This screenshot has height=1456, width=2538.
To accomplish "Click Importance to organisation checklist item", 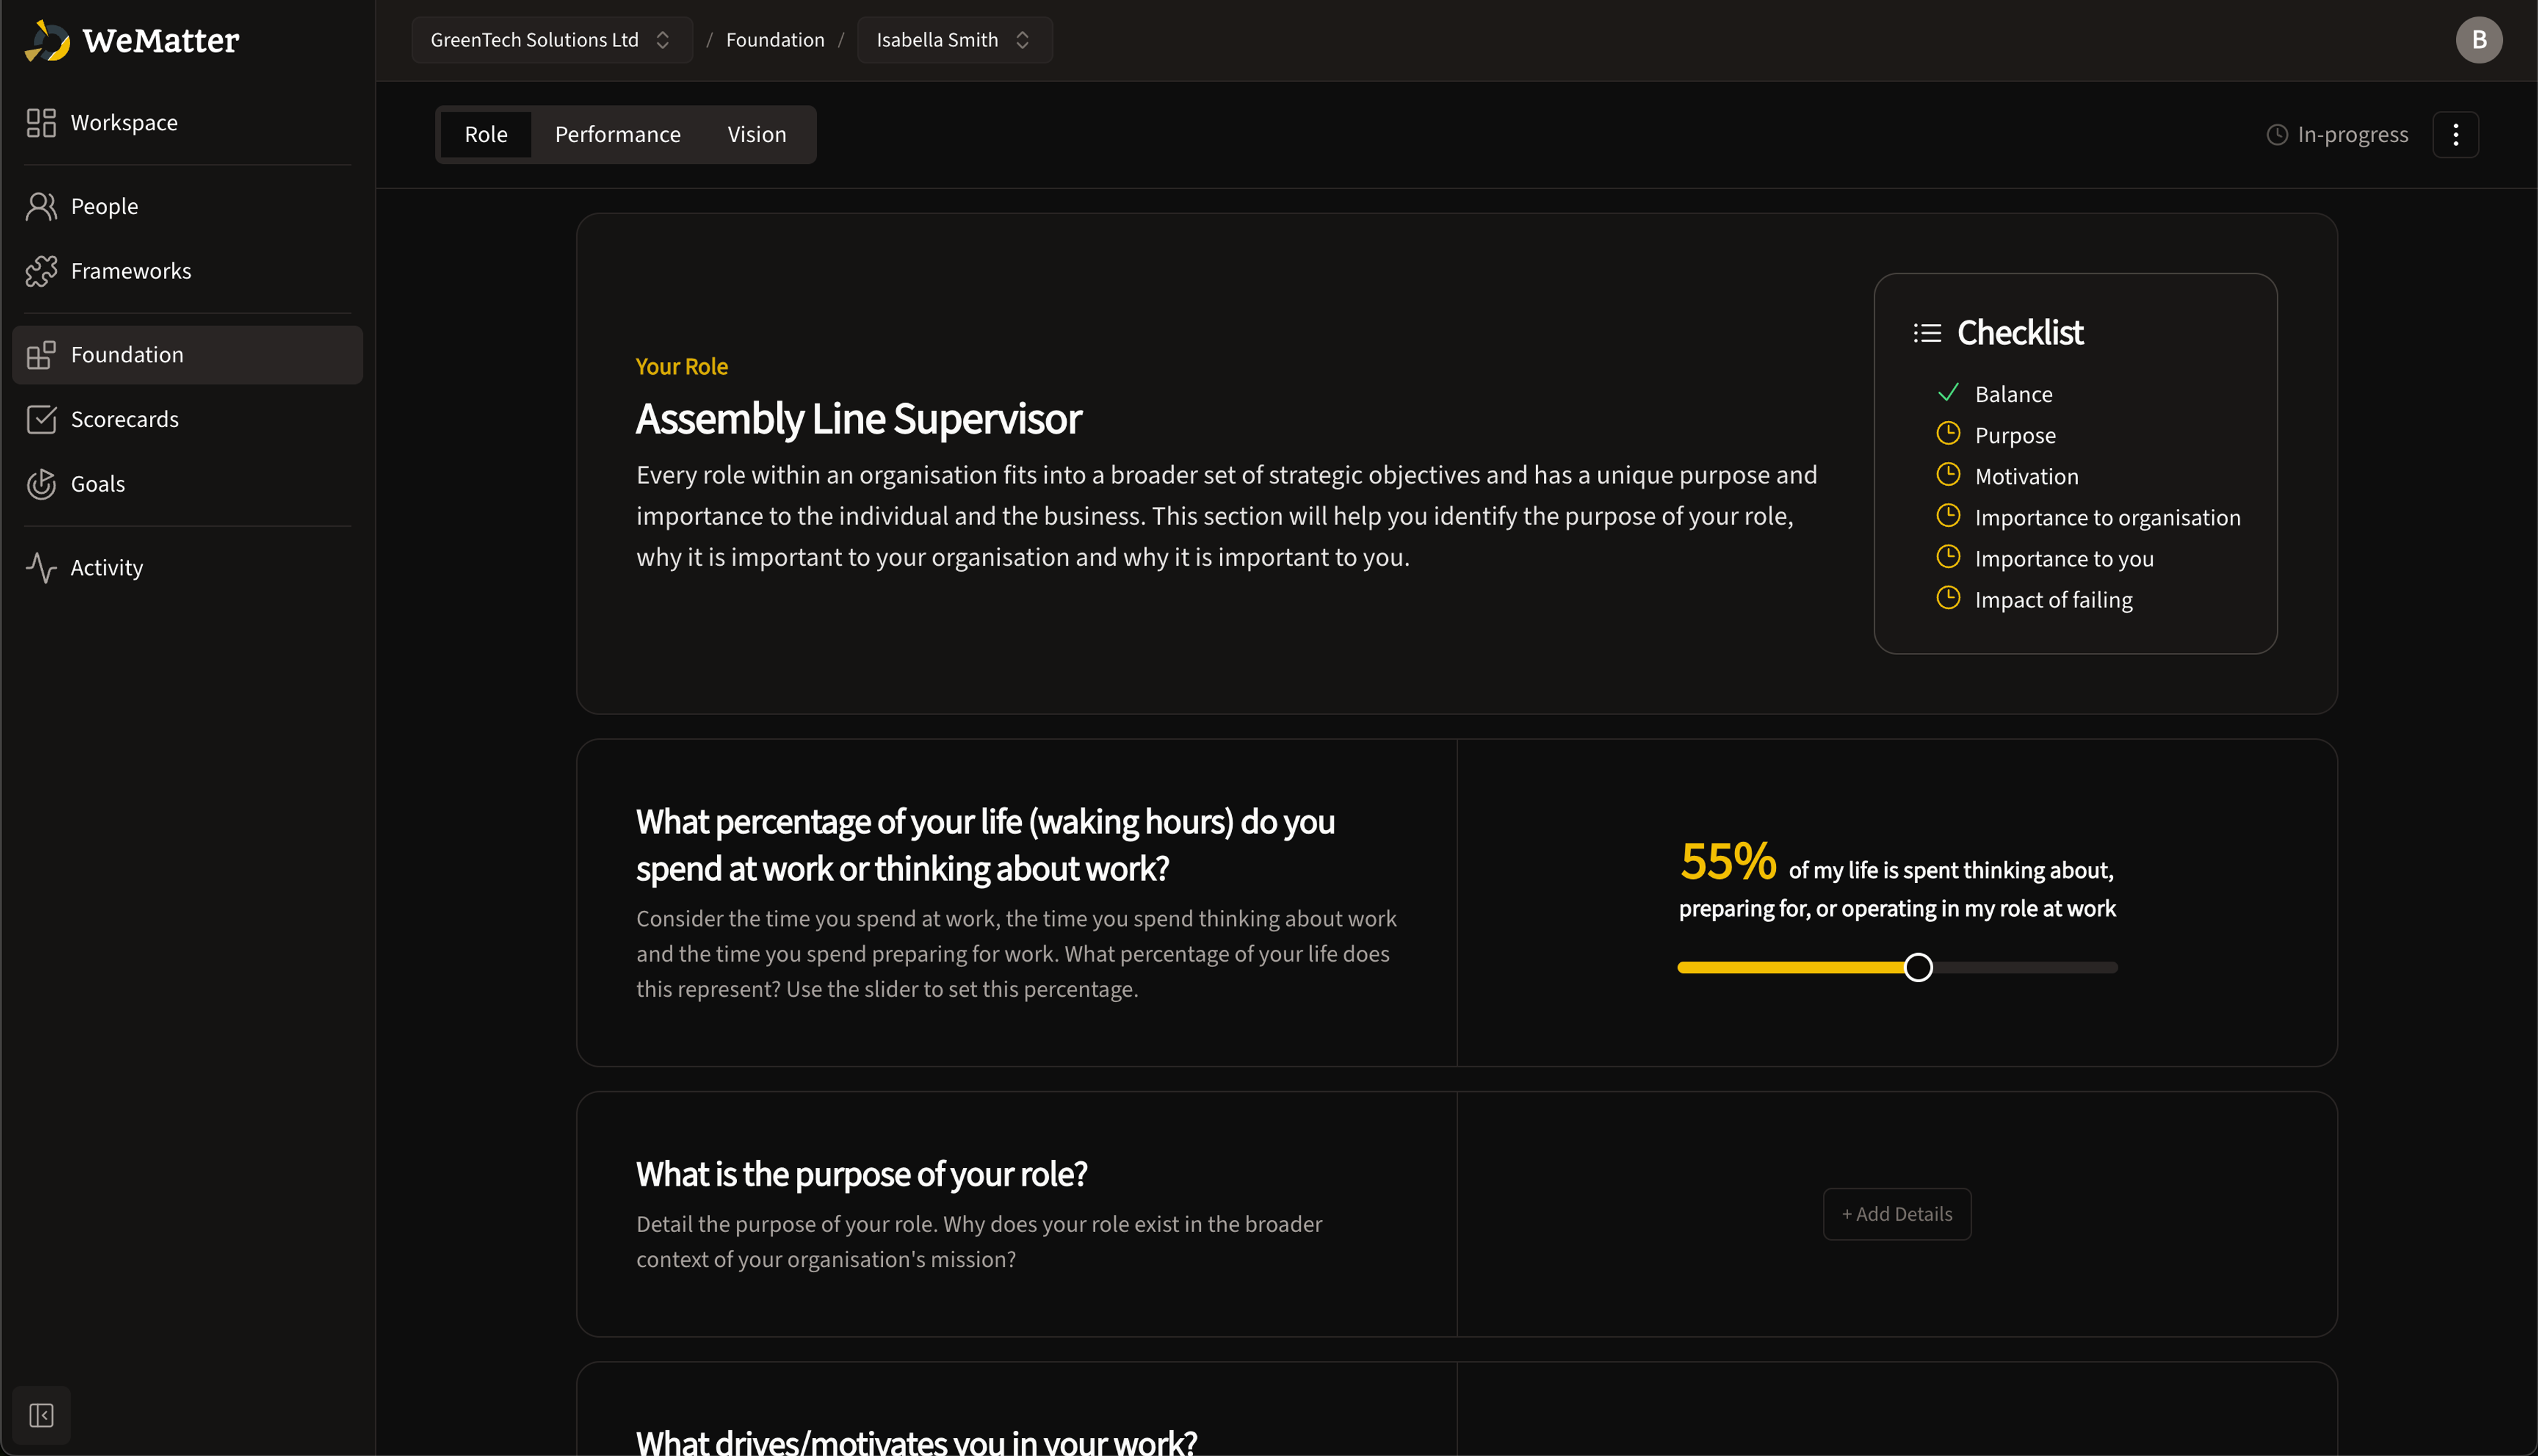I will (2107, 517).
